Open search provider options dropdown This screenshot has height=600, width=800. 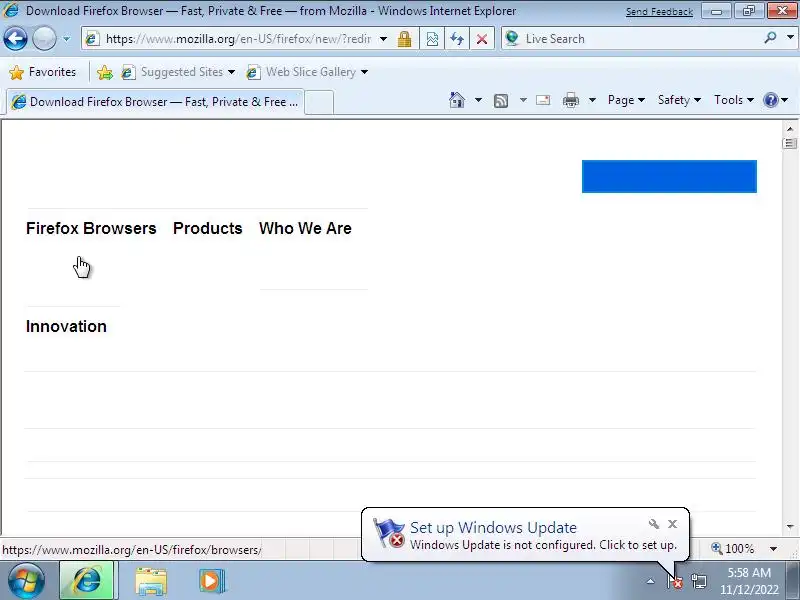pyautogui.click(x=790, y=38)
